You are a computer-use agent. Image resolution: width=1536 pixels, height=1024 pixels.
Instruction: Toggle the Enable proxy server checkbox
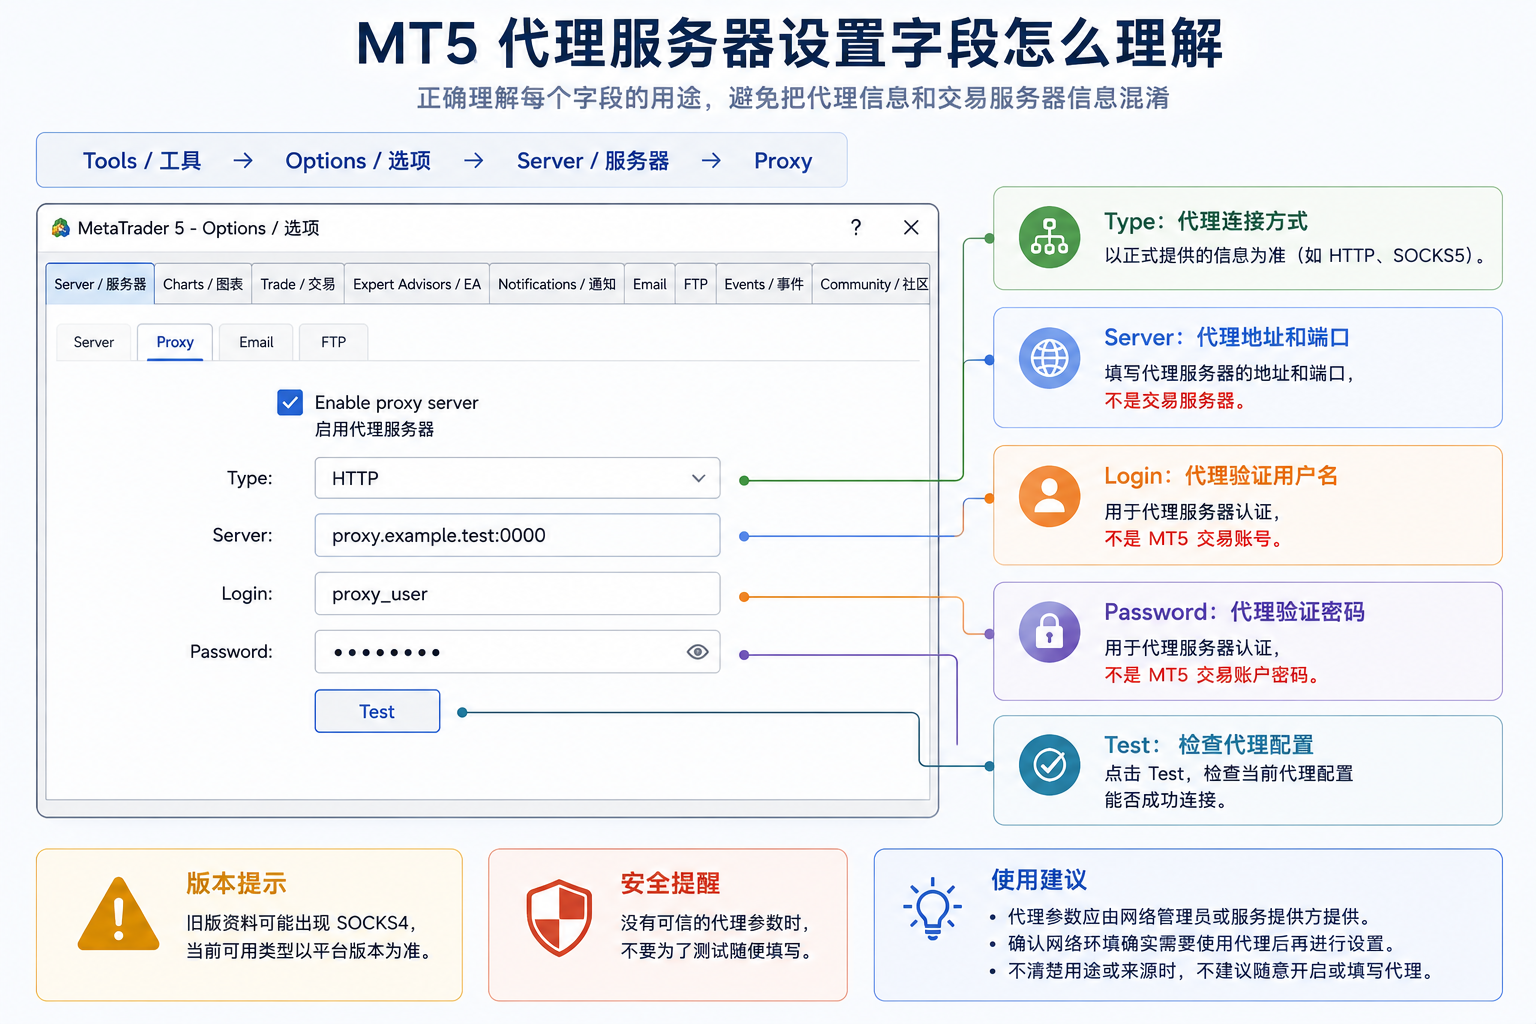pos(290,402)
